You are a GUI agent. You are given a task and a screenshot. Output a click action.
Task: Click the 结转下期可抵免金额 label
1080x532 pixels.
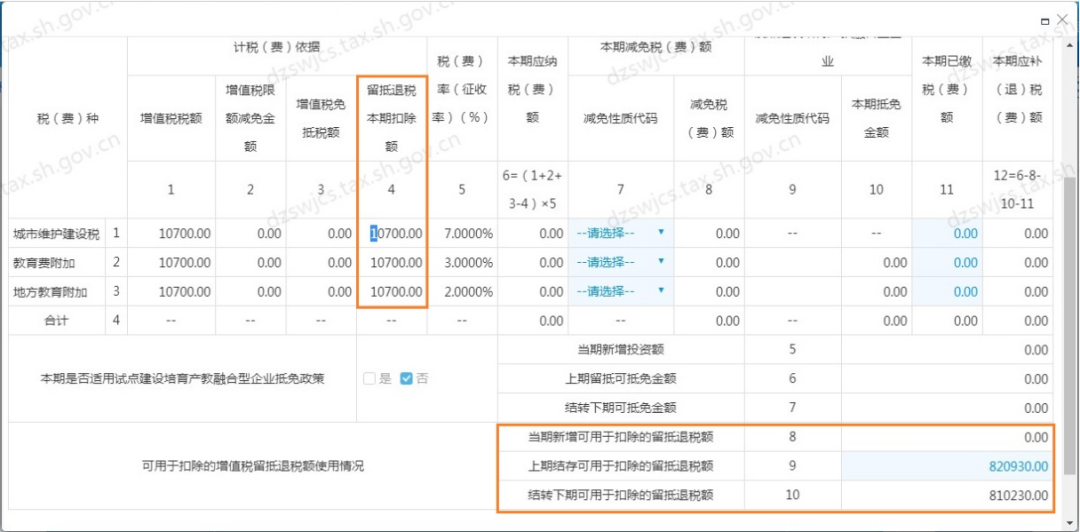click(621, 407)
